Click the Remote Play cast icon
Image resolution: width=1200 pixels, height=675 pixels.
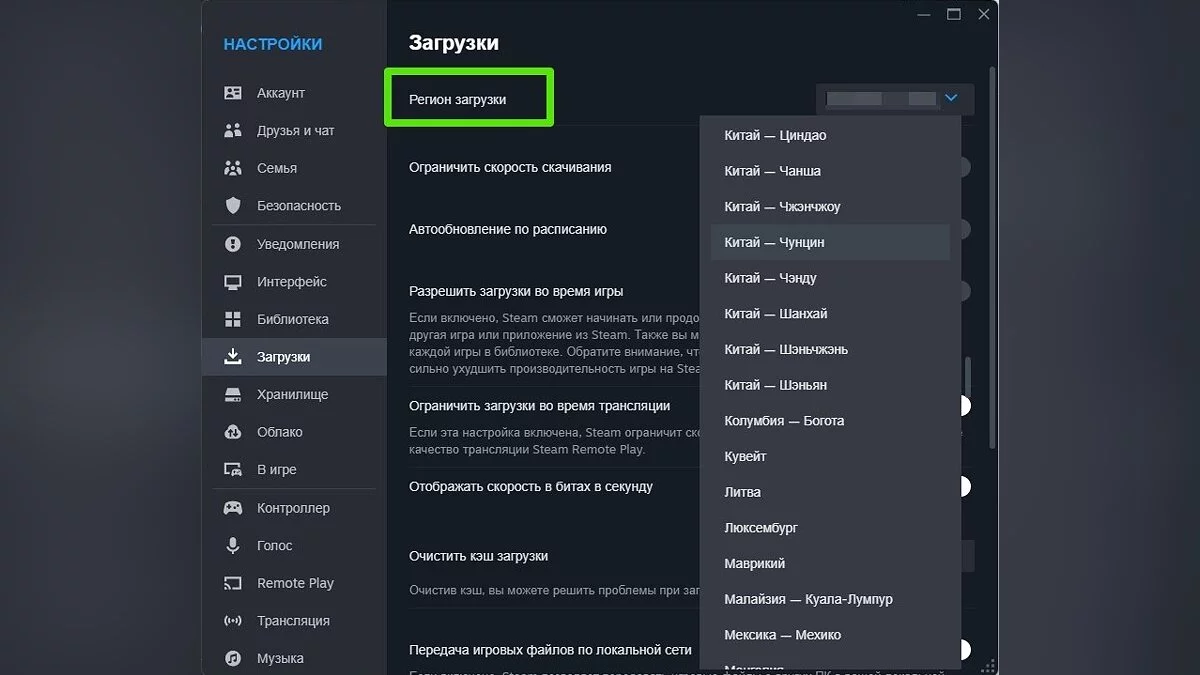(233, 583)
